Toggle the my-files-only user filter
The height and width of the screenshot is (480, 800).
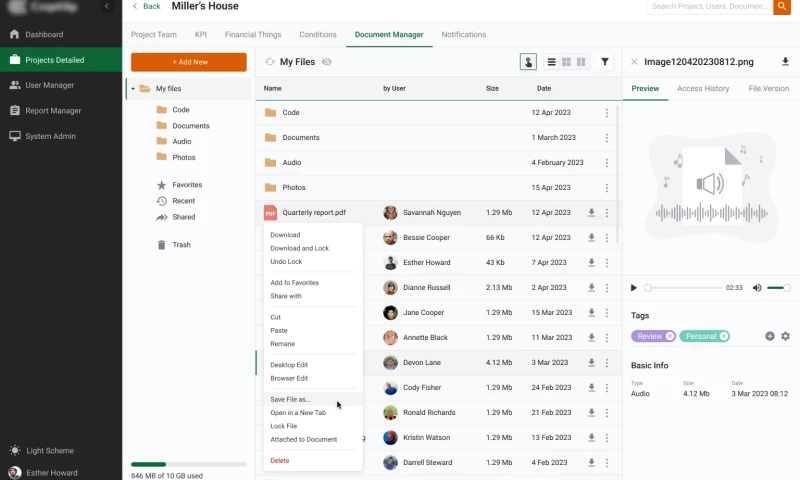coord(528,62)
